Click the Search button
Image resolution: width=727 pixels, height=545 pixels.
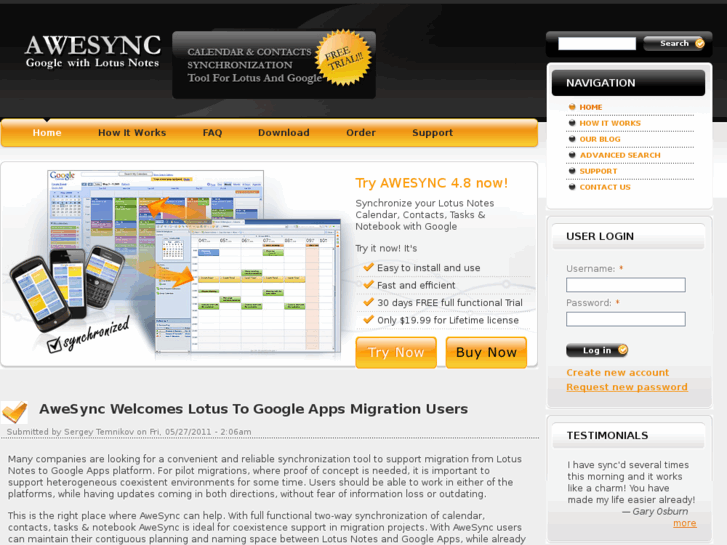[x=675, y=44]
